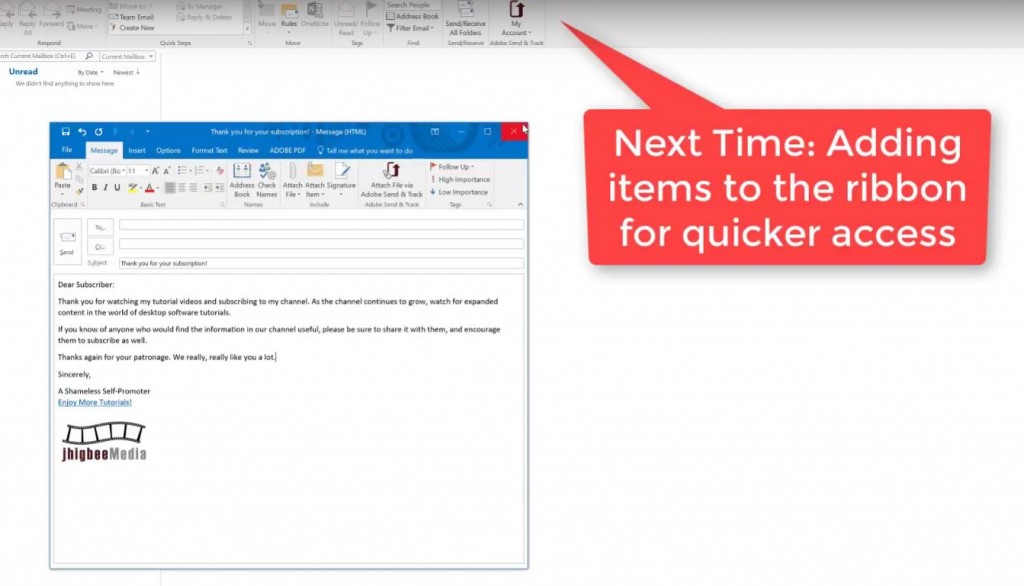Open the ADOBE PDF ribbon tab

click(287, 150)
